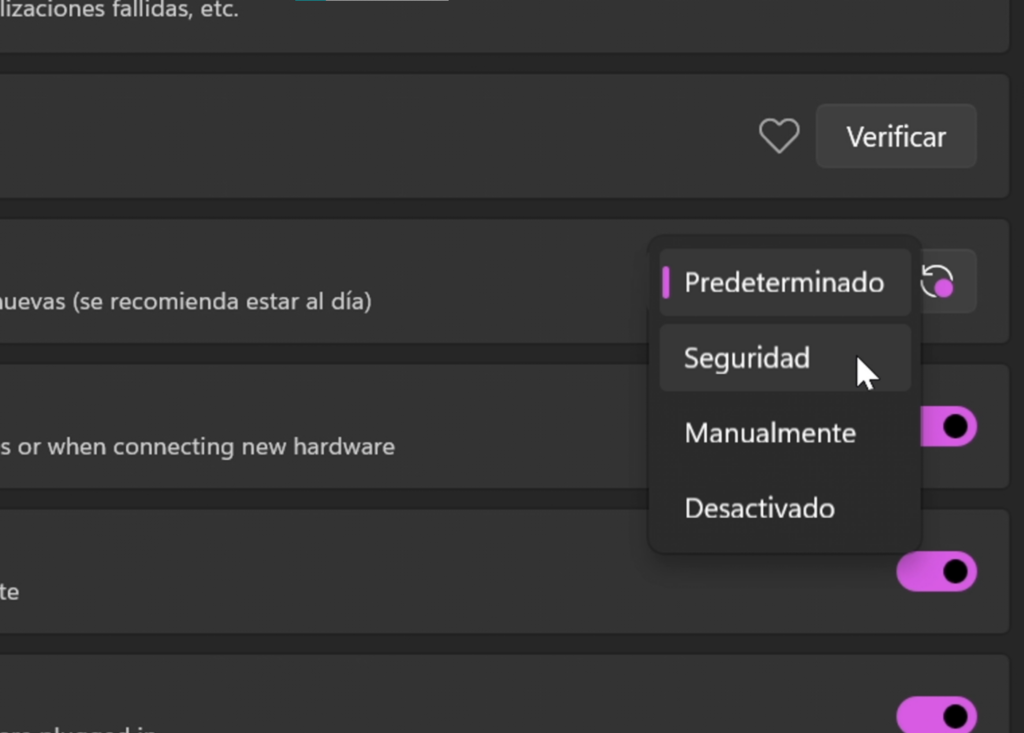The height and width of the screenshot is (733, 1024).
Task: Click the heart favorite icon
Action: pyautogui.click(x=779, y=135)
